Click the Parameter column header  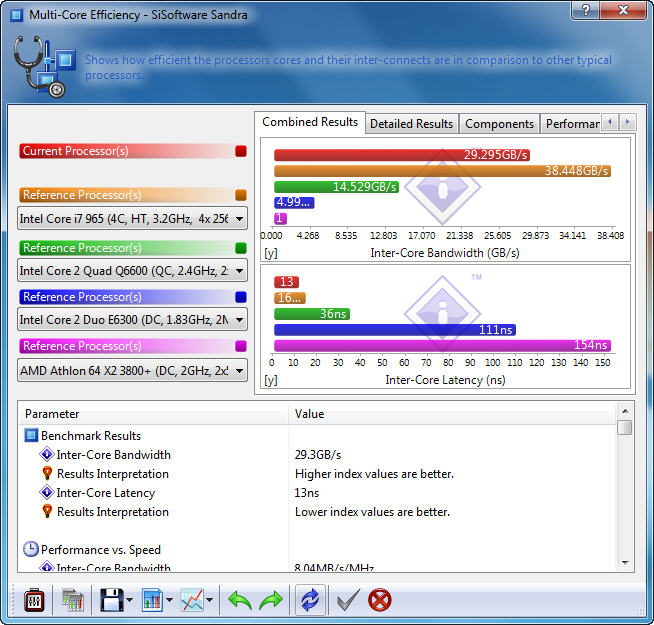pos(153,414)
